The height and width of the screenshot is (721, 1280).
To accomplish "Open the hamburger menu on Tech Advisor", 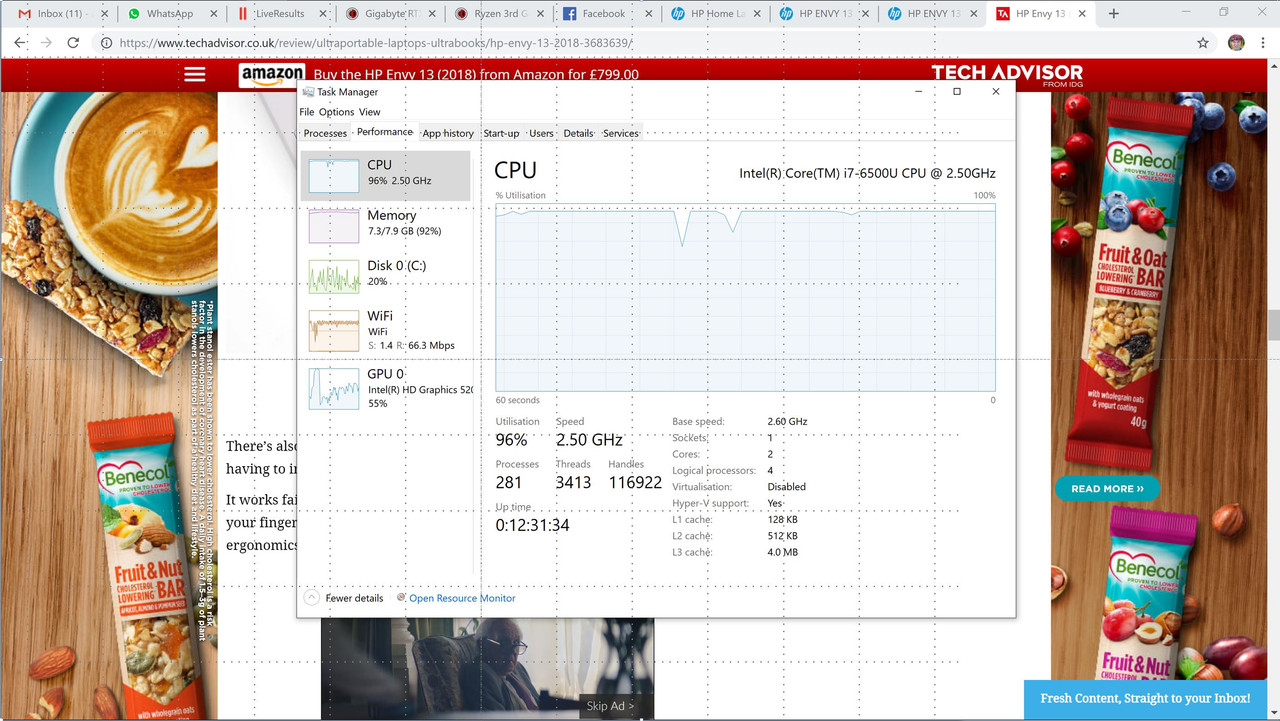I will [194, 74].
